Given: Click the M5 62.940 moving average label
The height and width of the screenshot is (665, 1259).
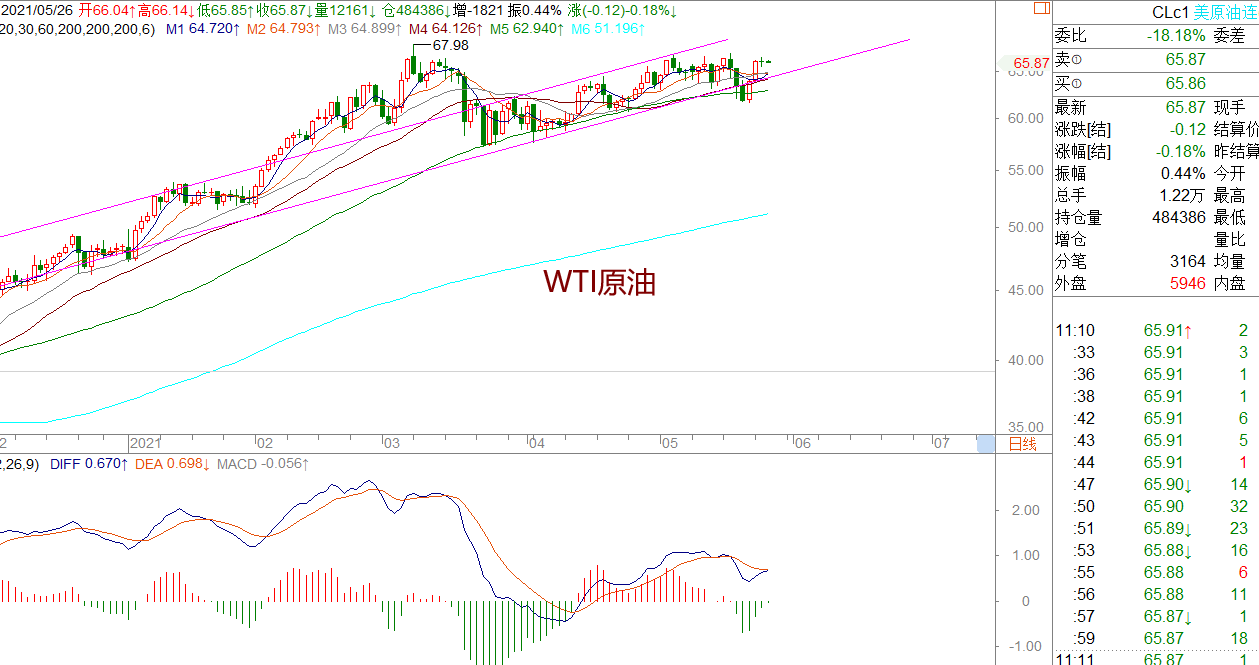Looking at the screenshot, I should (527, 29).
